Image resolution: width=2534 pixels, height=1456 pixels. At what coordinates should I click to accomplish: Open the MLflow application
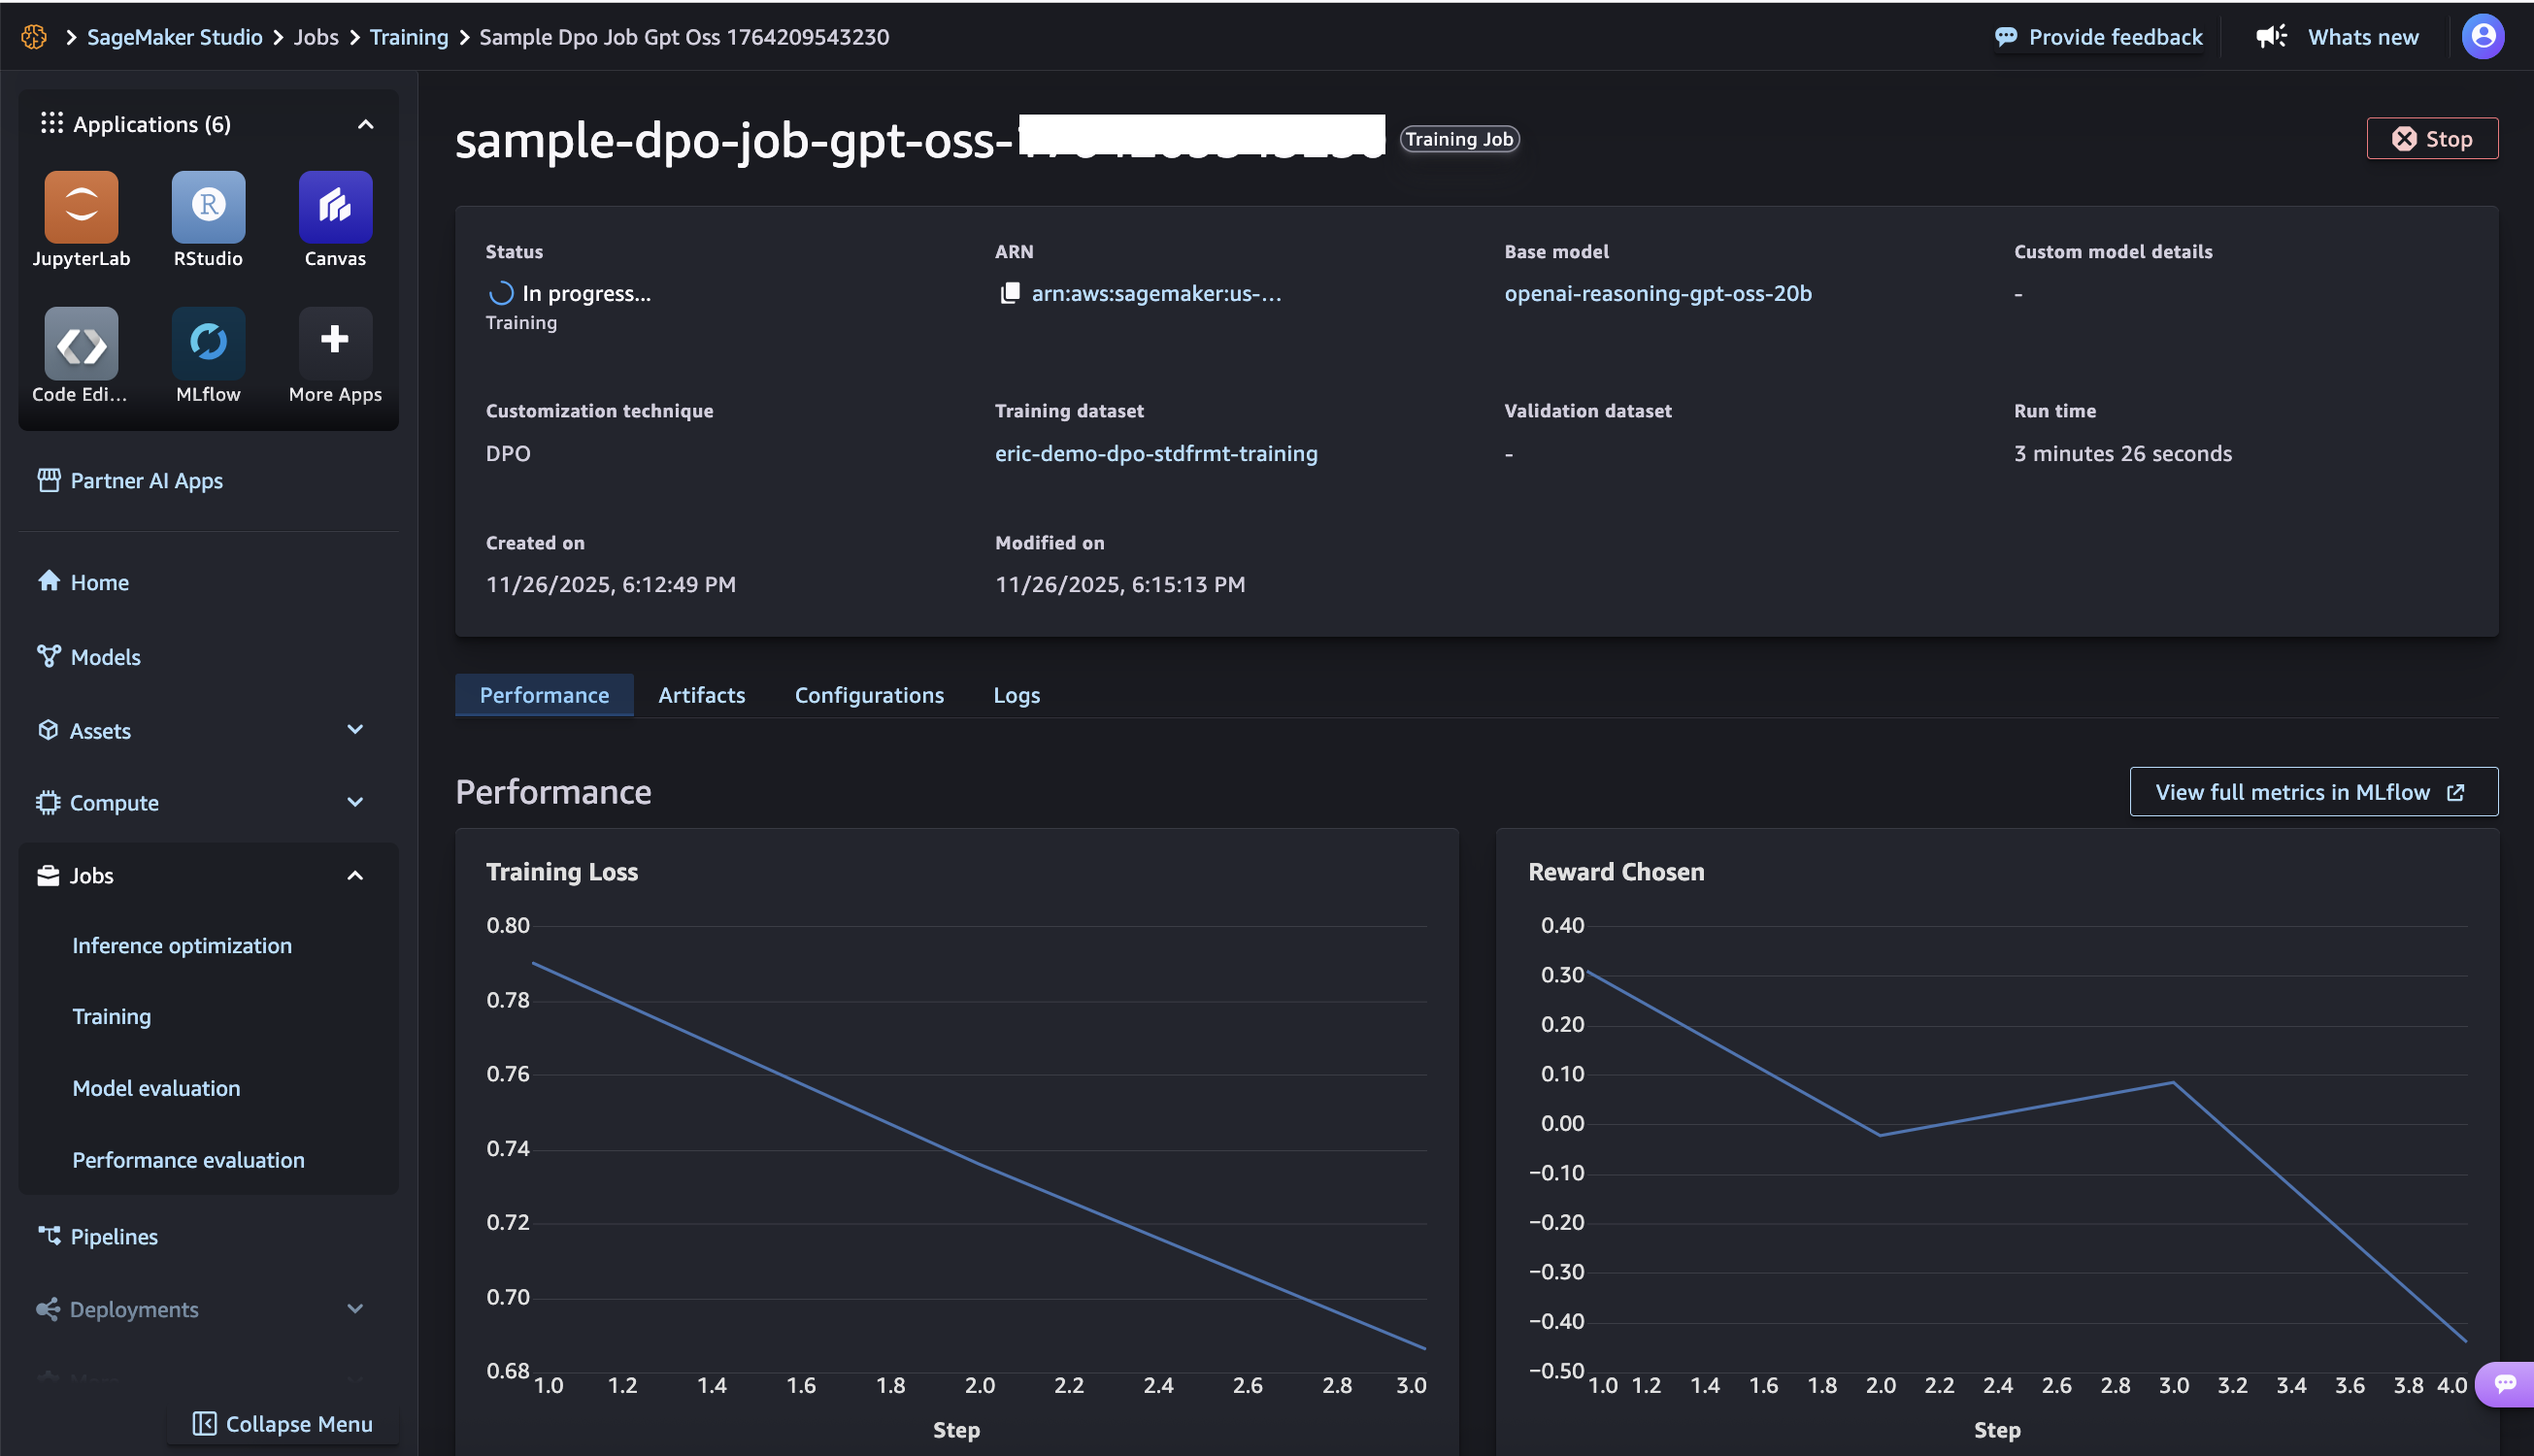tap(208, 343)
